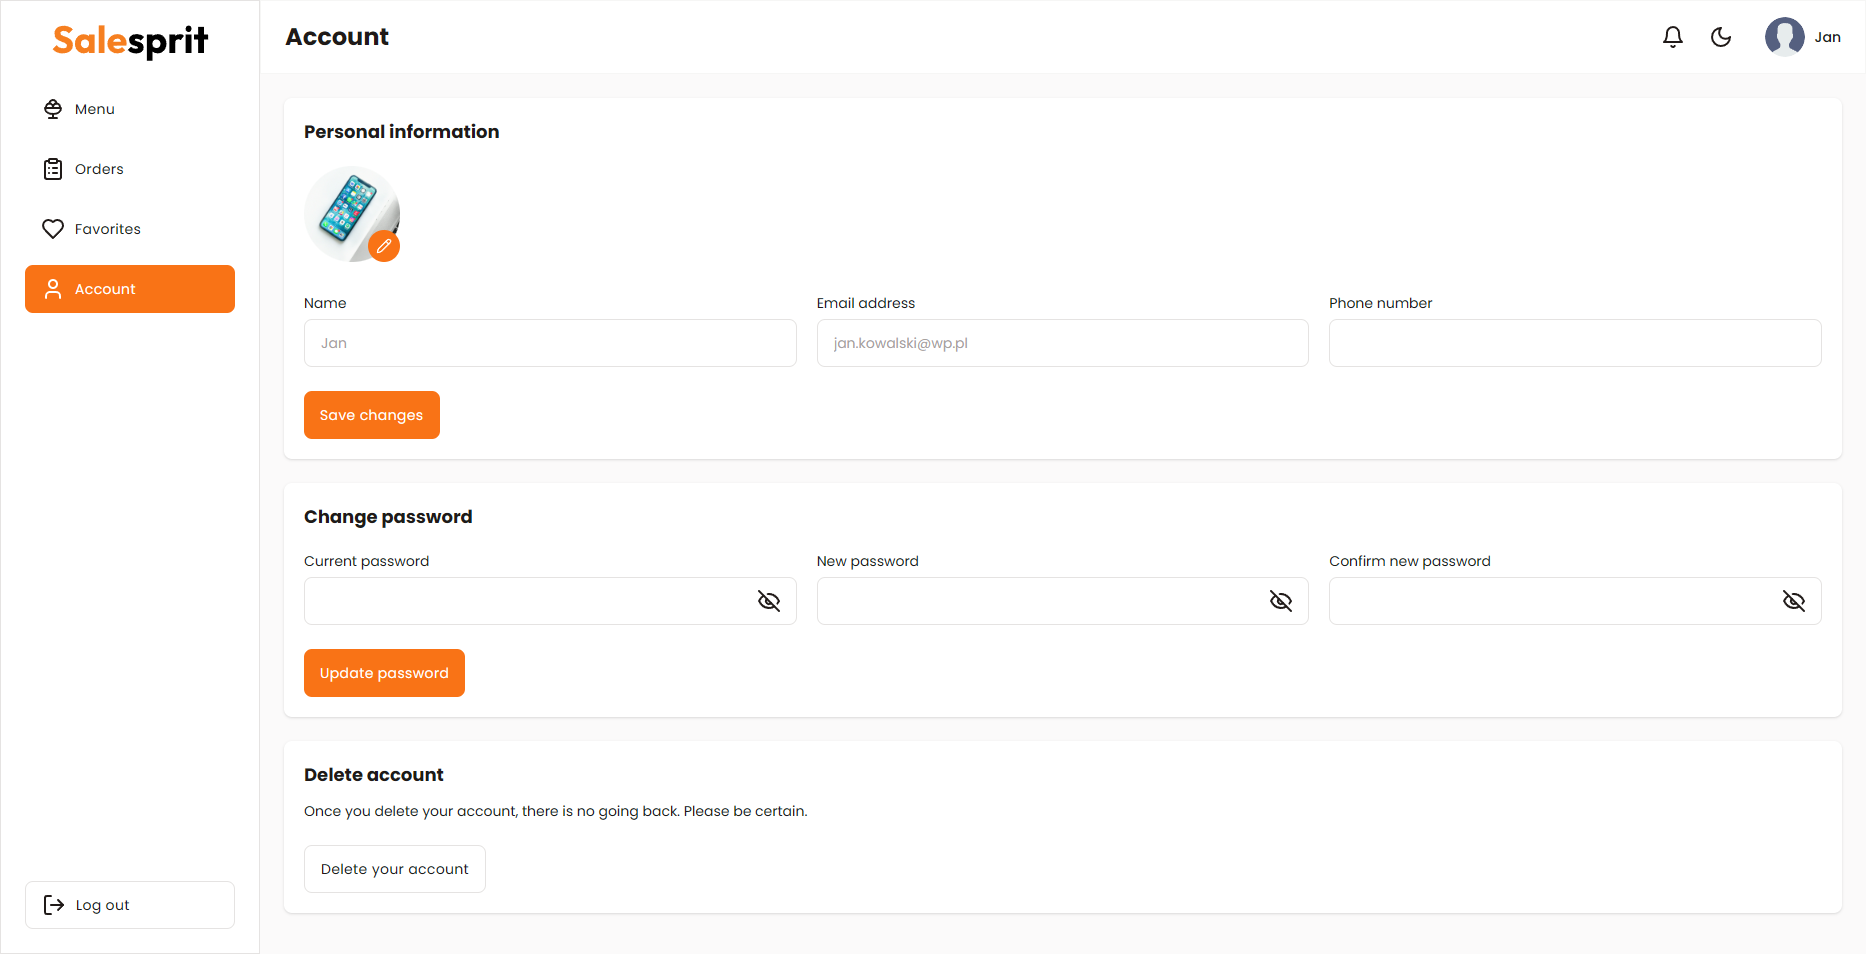
Task: Click the Account person icon
Action: tap(53, 289)
